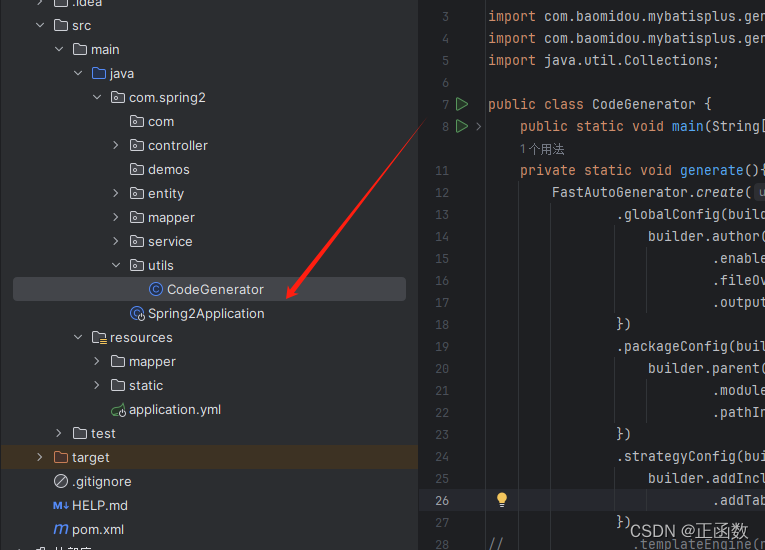Run main method from gutter on line 8
Viewport: 765px width, 550px height.
tap(462, 126)
